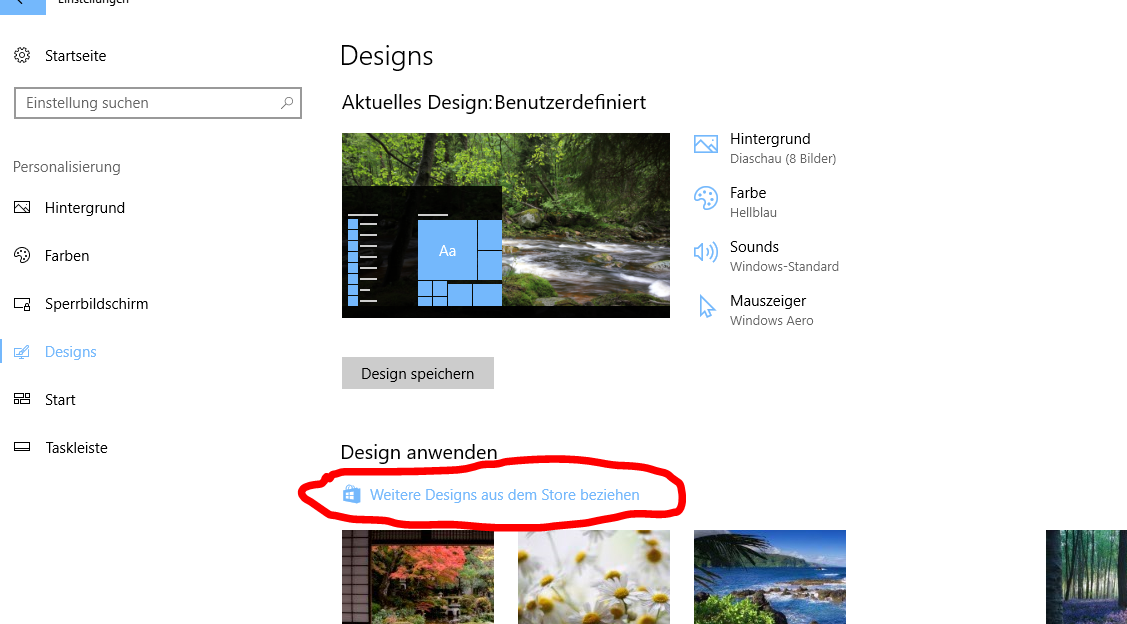Click the Einstellung suchen search field
Image resolution: width=1127 pixels, height=624 pixels.
tap(157, 103)
